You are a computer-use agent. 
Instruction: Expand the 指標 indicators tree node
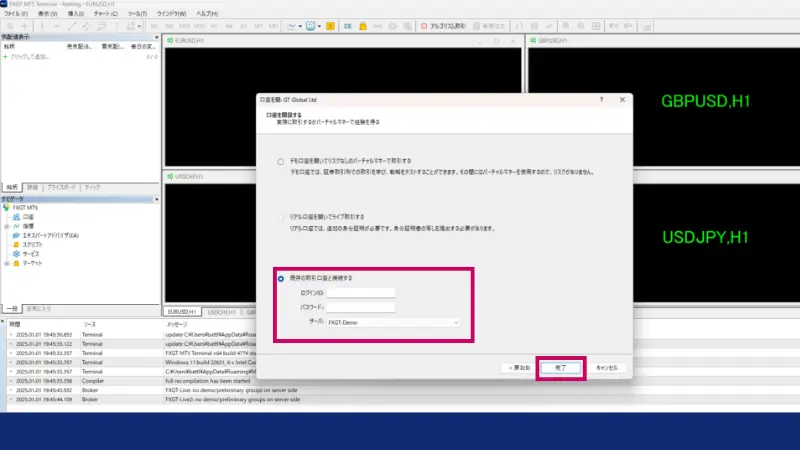click(6, 225)
